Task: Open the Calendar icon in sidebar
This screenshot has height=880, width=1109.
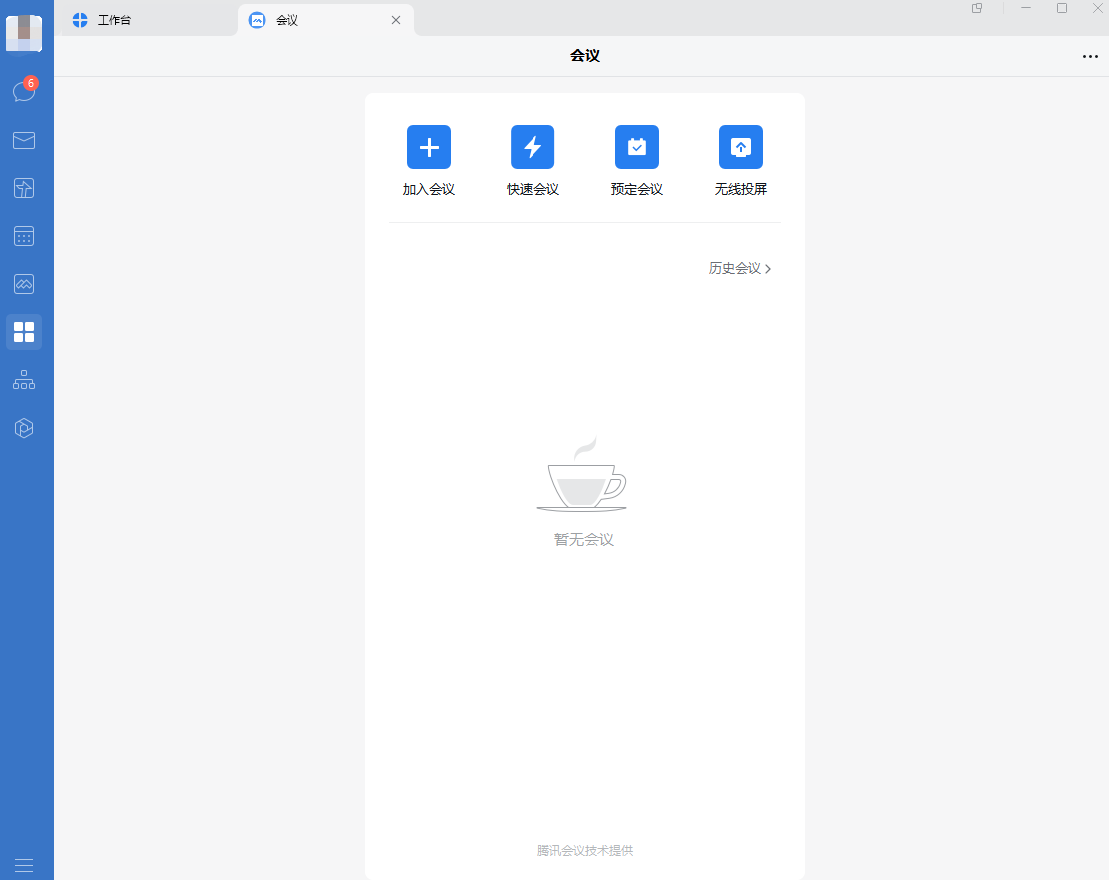Action: [x=24, y=236]
